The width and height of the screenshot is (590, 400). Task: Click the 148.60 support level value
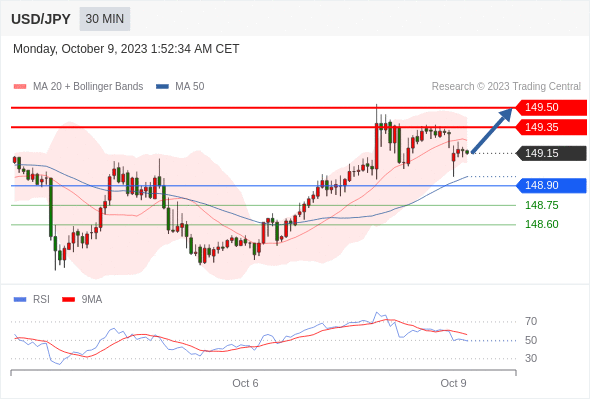click(542, 224)
